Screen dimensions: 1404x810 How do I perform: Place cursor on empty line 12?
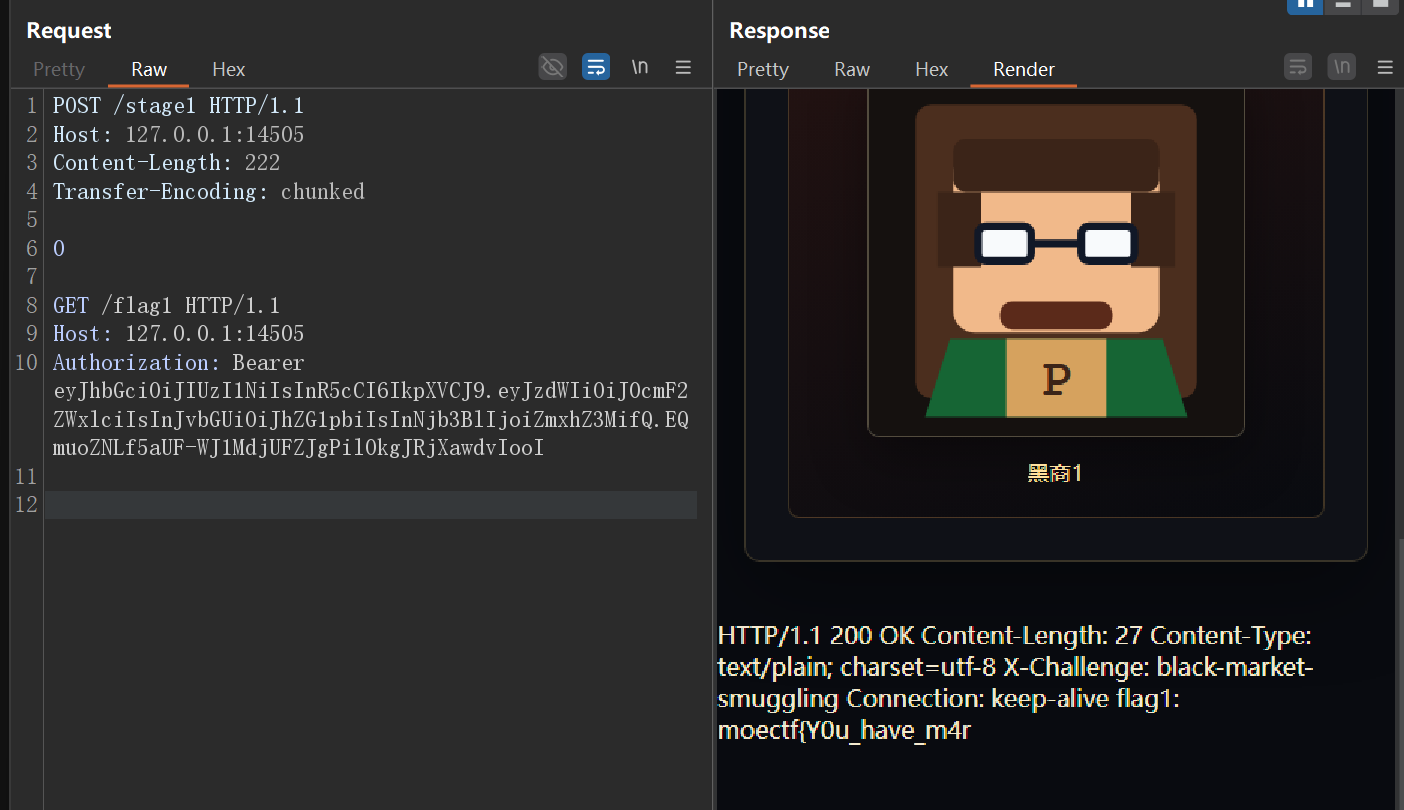(371, 505)
